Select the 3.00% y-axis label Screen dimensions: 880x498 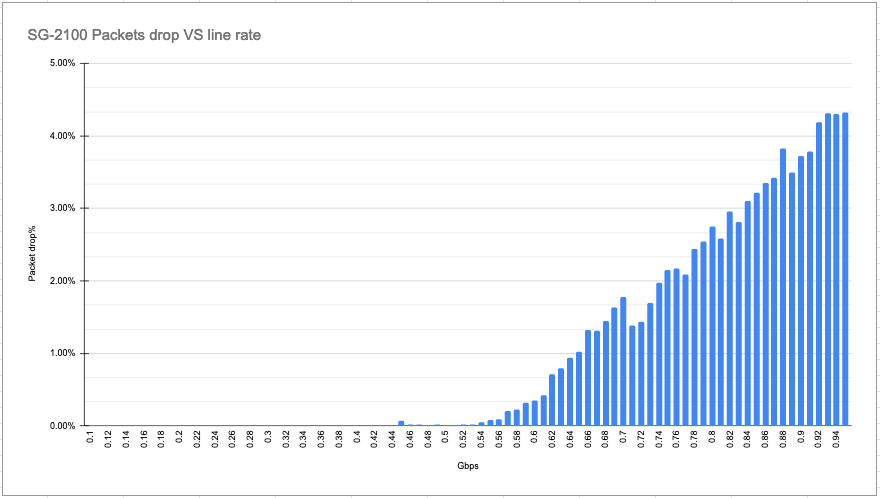point(62,208)
